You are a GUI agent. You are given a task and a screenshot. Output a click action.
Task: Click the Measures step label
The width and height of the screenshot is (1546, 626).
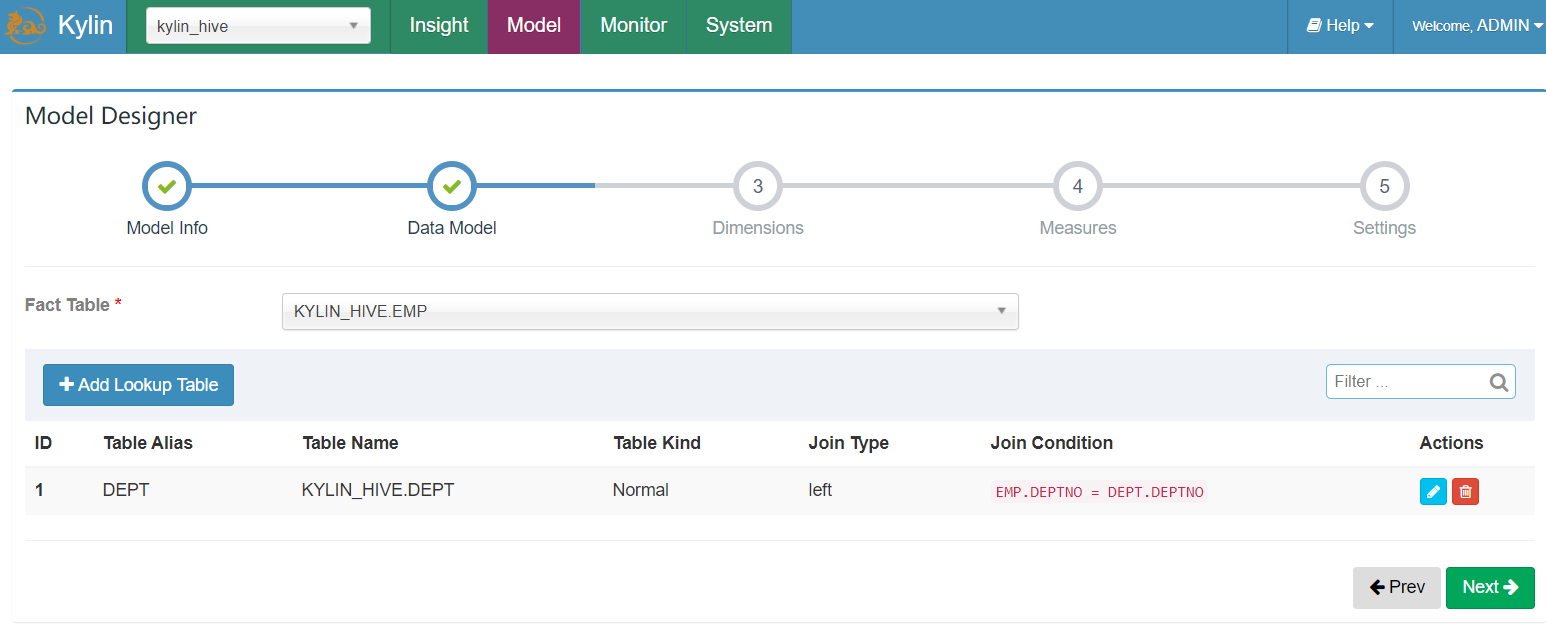click(x=1078, y=228)
